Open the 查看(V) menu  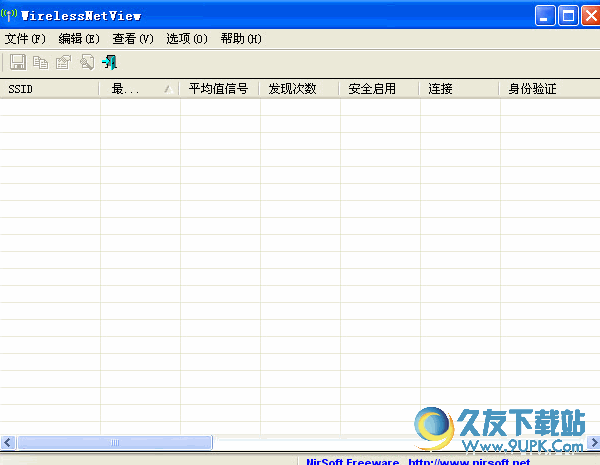point(133,39)
